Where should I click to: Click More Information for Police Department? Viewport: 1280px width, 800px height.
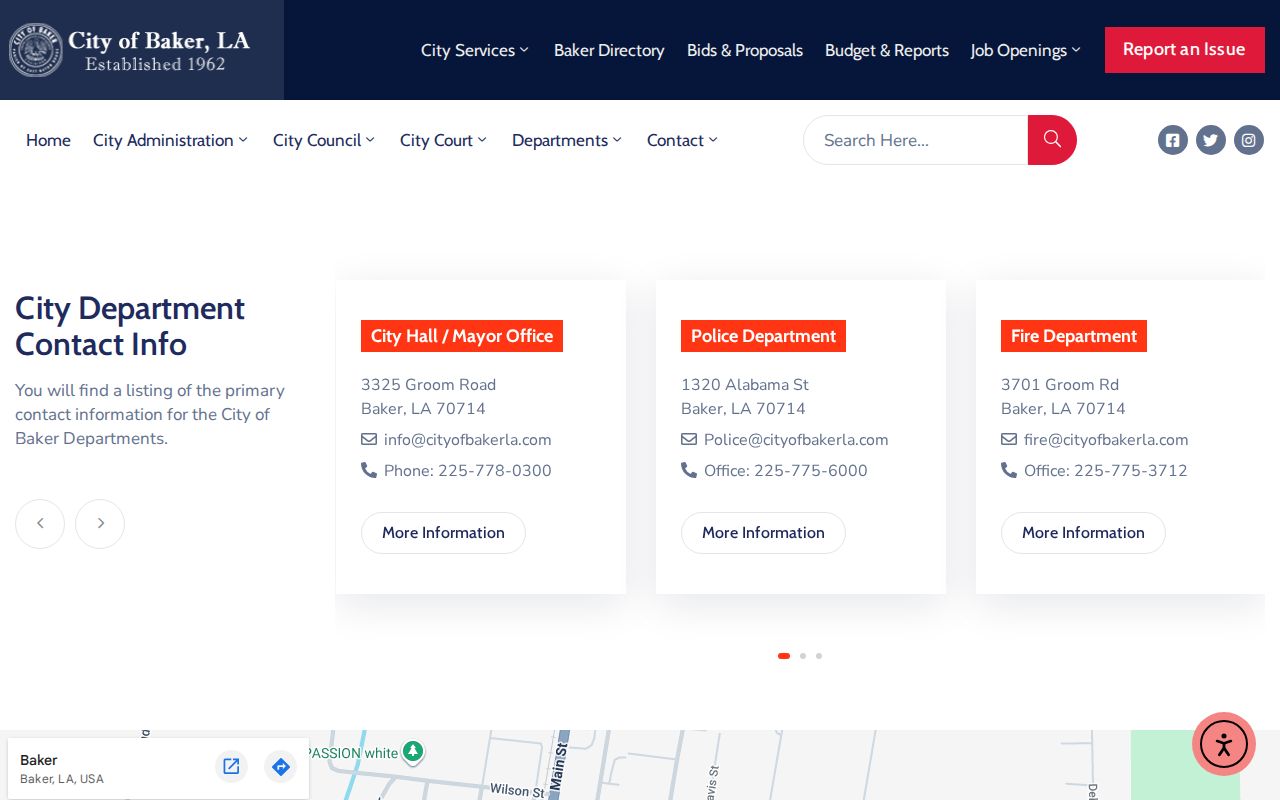[763, 533]
